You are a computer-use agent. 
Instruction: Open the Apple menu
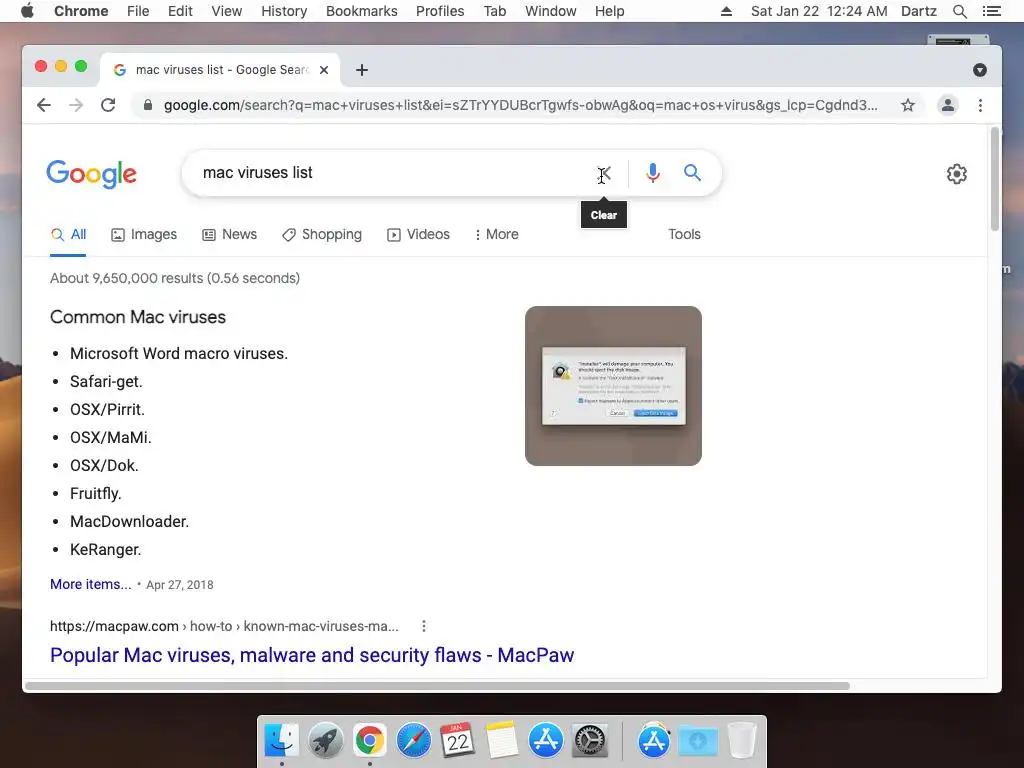[x=27, y=11]
